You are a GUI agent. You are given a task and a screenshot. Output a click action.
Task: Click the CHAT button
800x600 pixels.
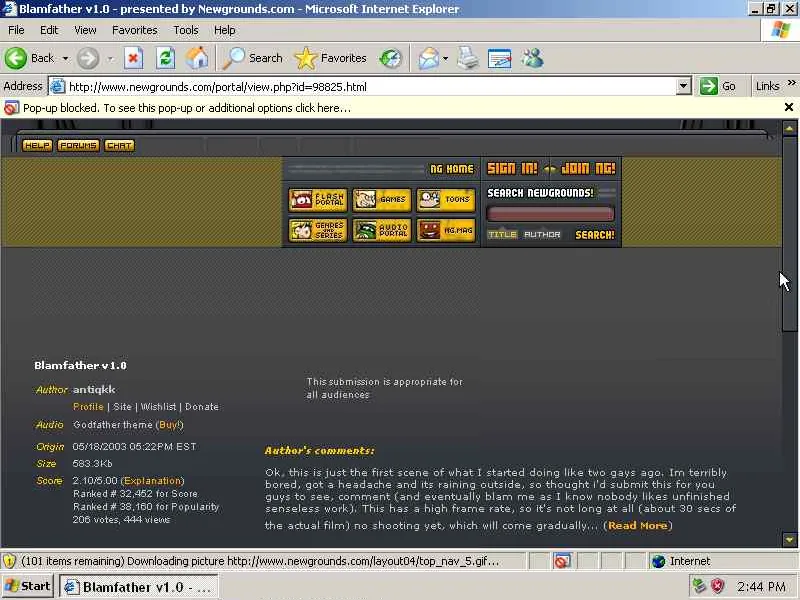[119, 145]
